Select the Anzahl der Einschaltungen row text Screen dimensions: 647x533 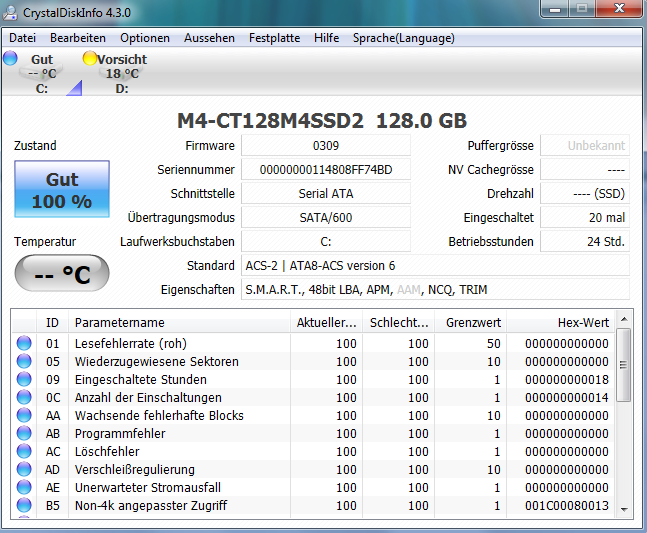[x=148, y=397]
